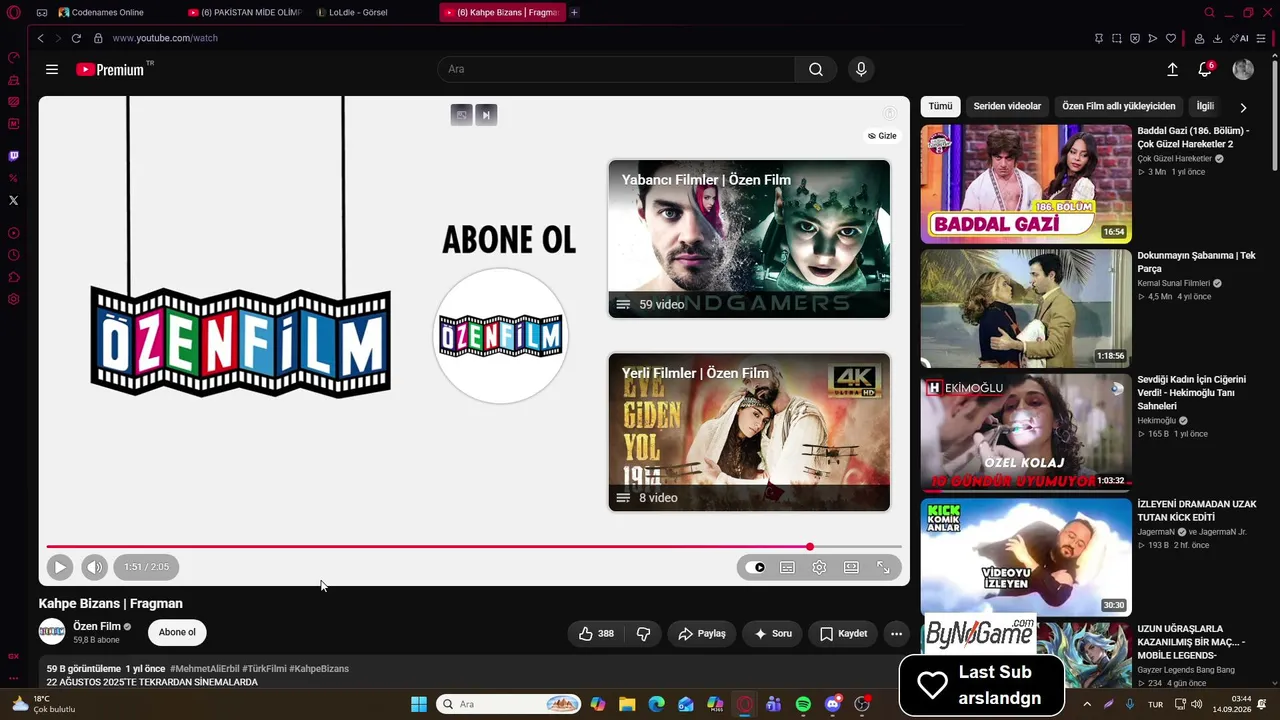Switch the player to theater mode
The width and height of the screenshot is (1280, 720).
click(851, 567)
